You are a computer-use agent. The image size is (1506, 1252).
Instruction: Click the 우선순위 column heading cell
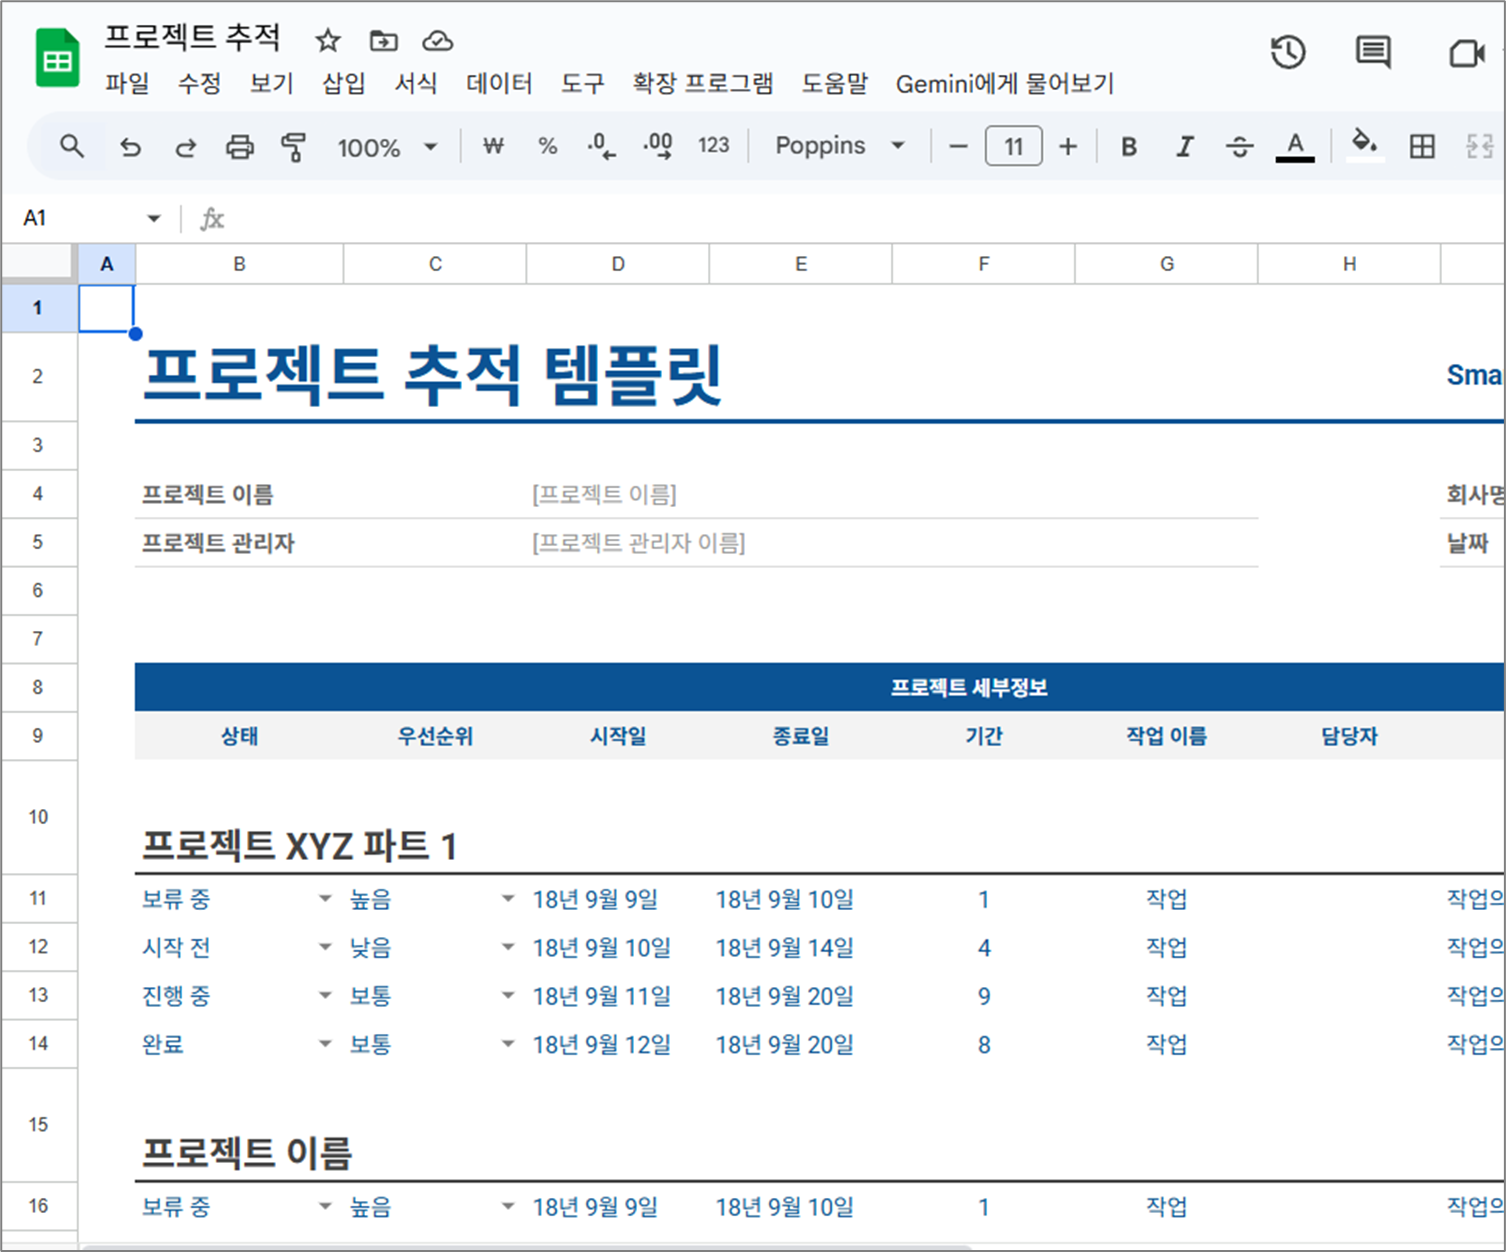point(435,736)
